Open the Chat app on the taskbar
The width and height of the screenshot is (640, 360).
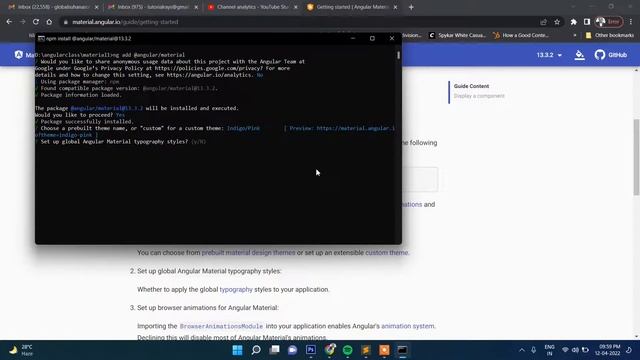pyautogui.click(x=293, y=350)
